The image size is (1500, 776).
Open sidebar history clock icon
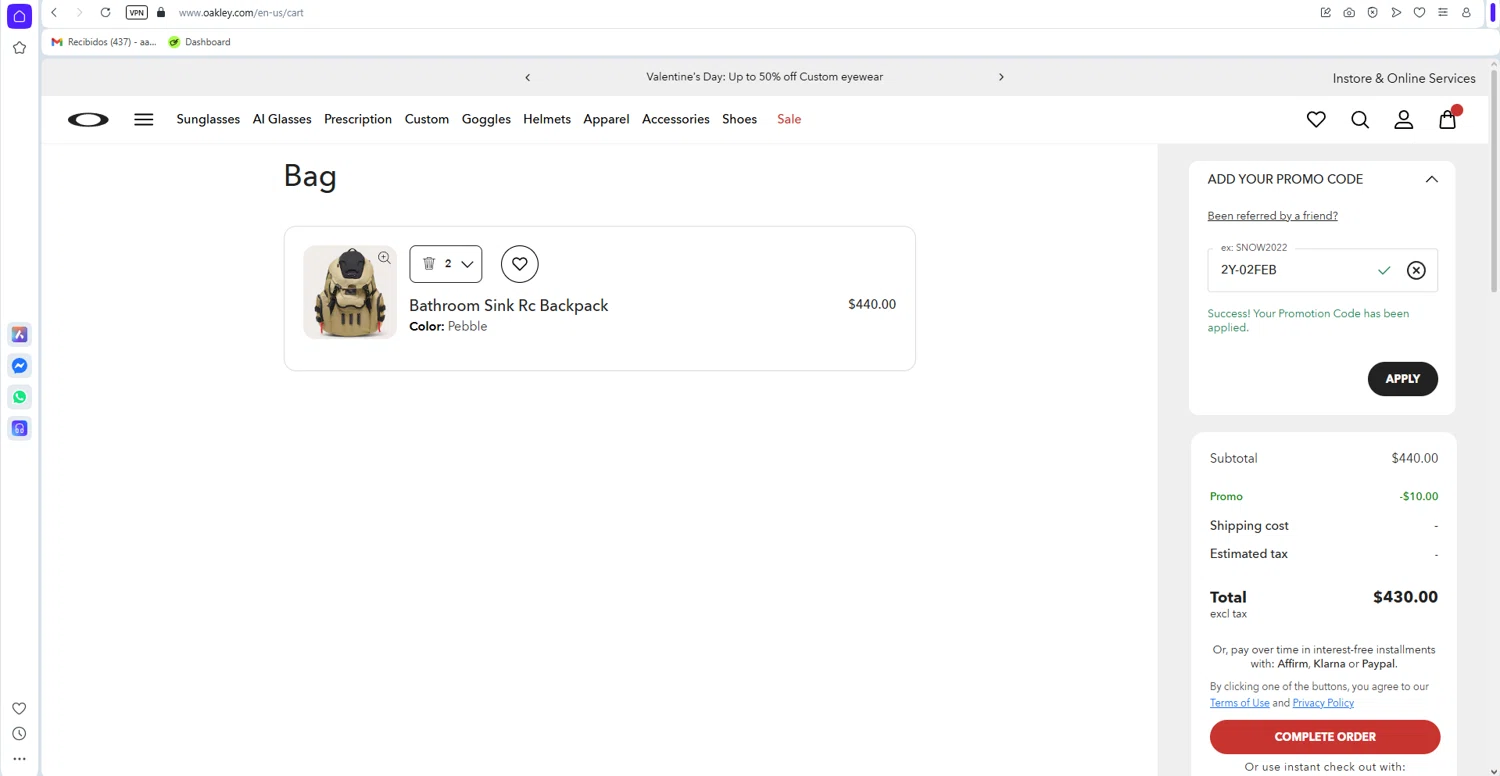19,733
